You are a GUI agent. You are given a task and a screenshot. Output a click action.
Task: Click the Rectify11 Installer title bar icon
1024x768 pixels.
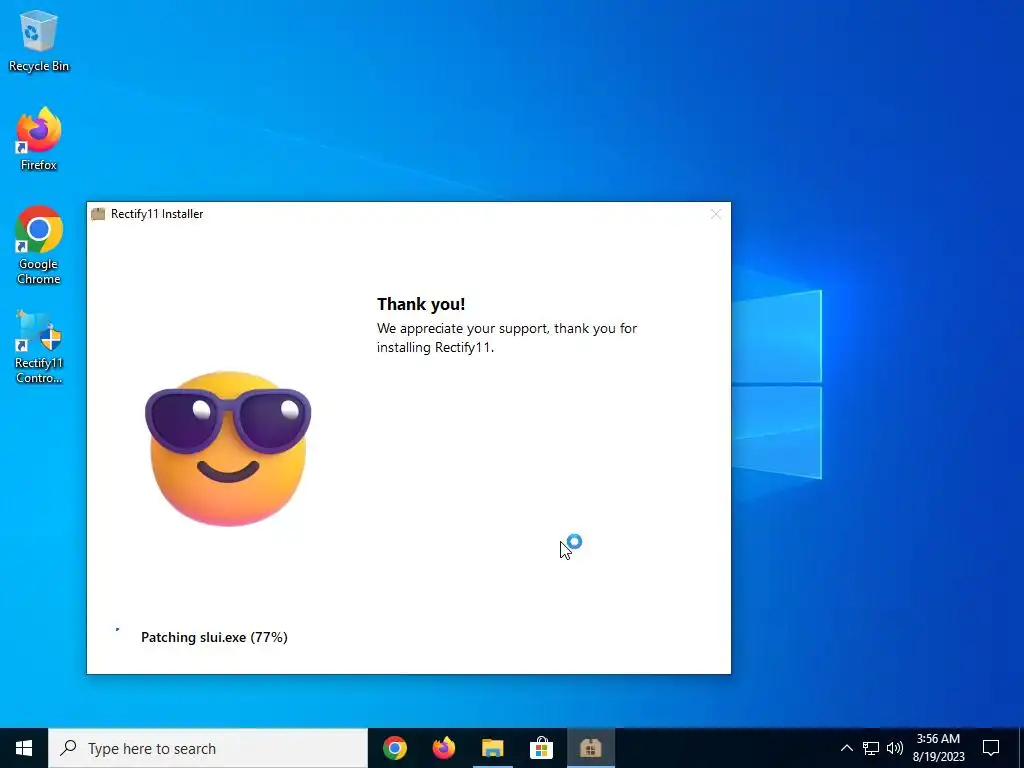(x=98, y=214)
